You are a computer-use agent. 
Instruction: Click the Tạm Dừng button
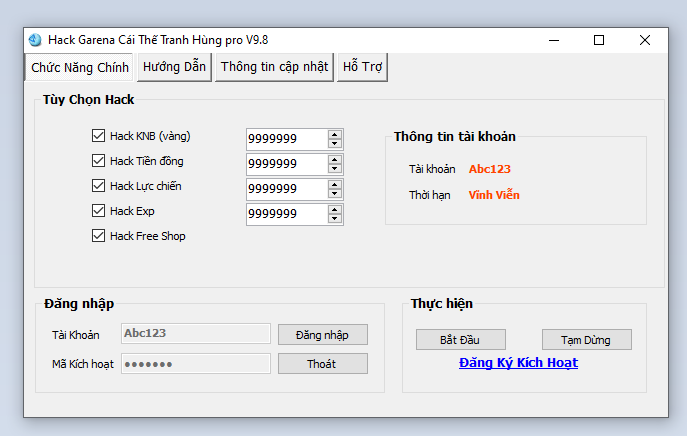[x=587, y=340]
